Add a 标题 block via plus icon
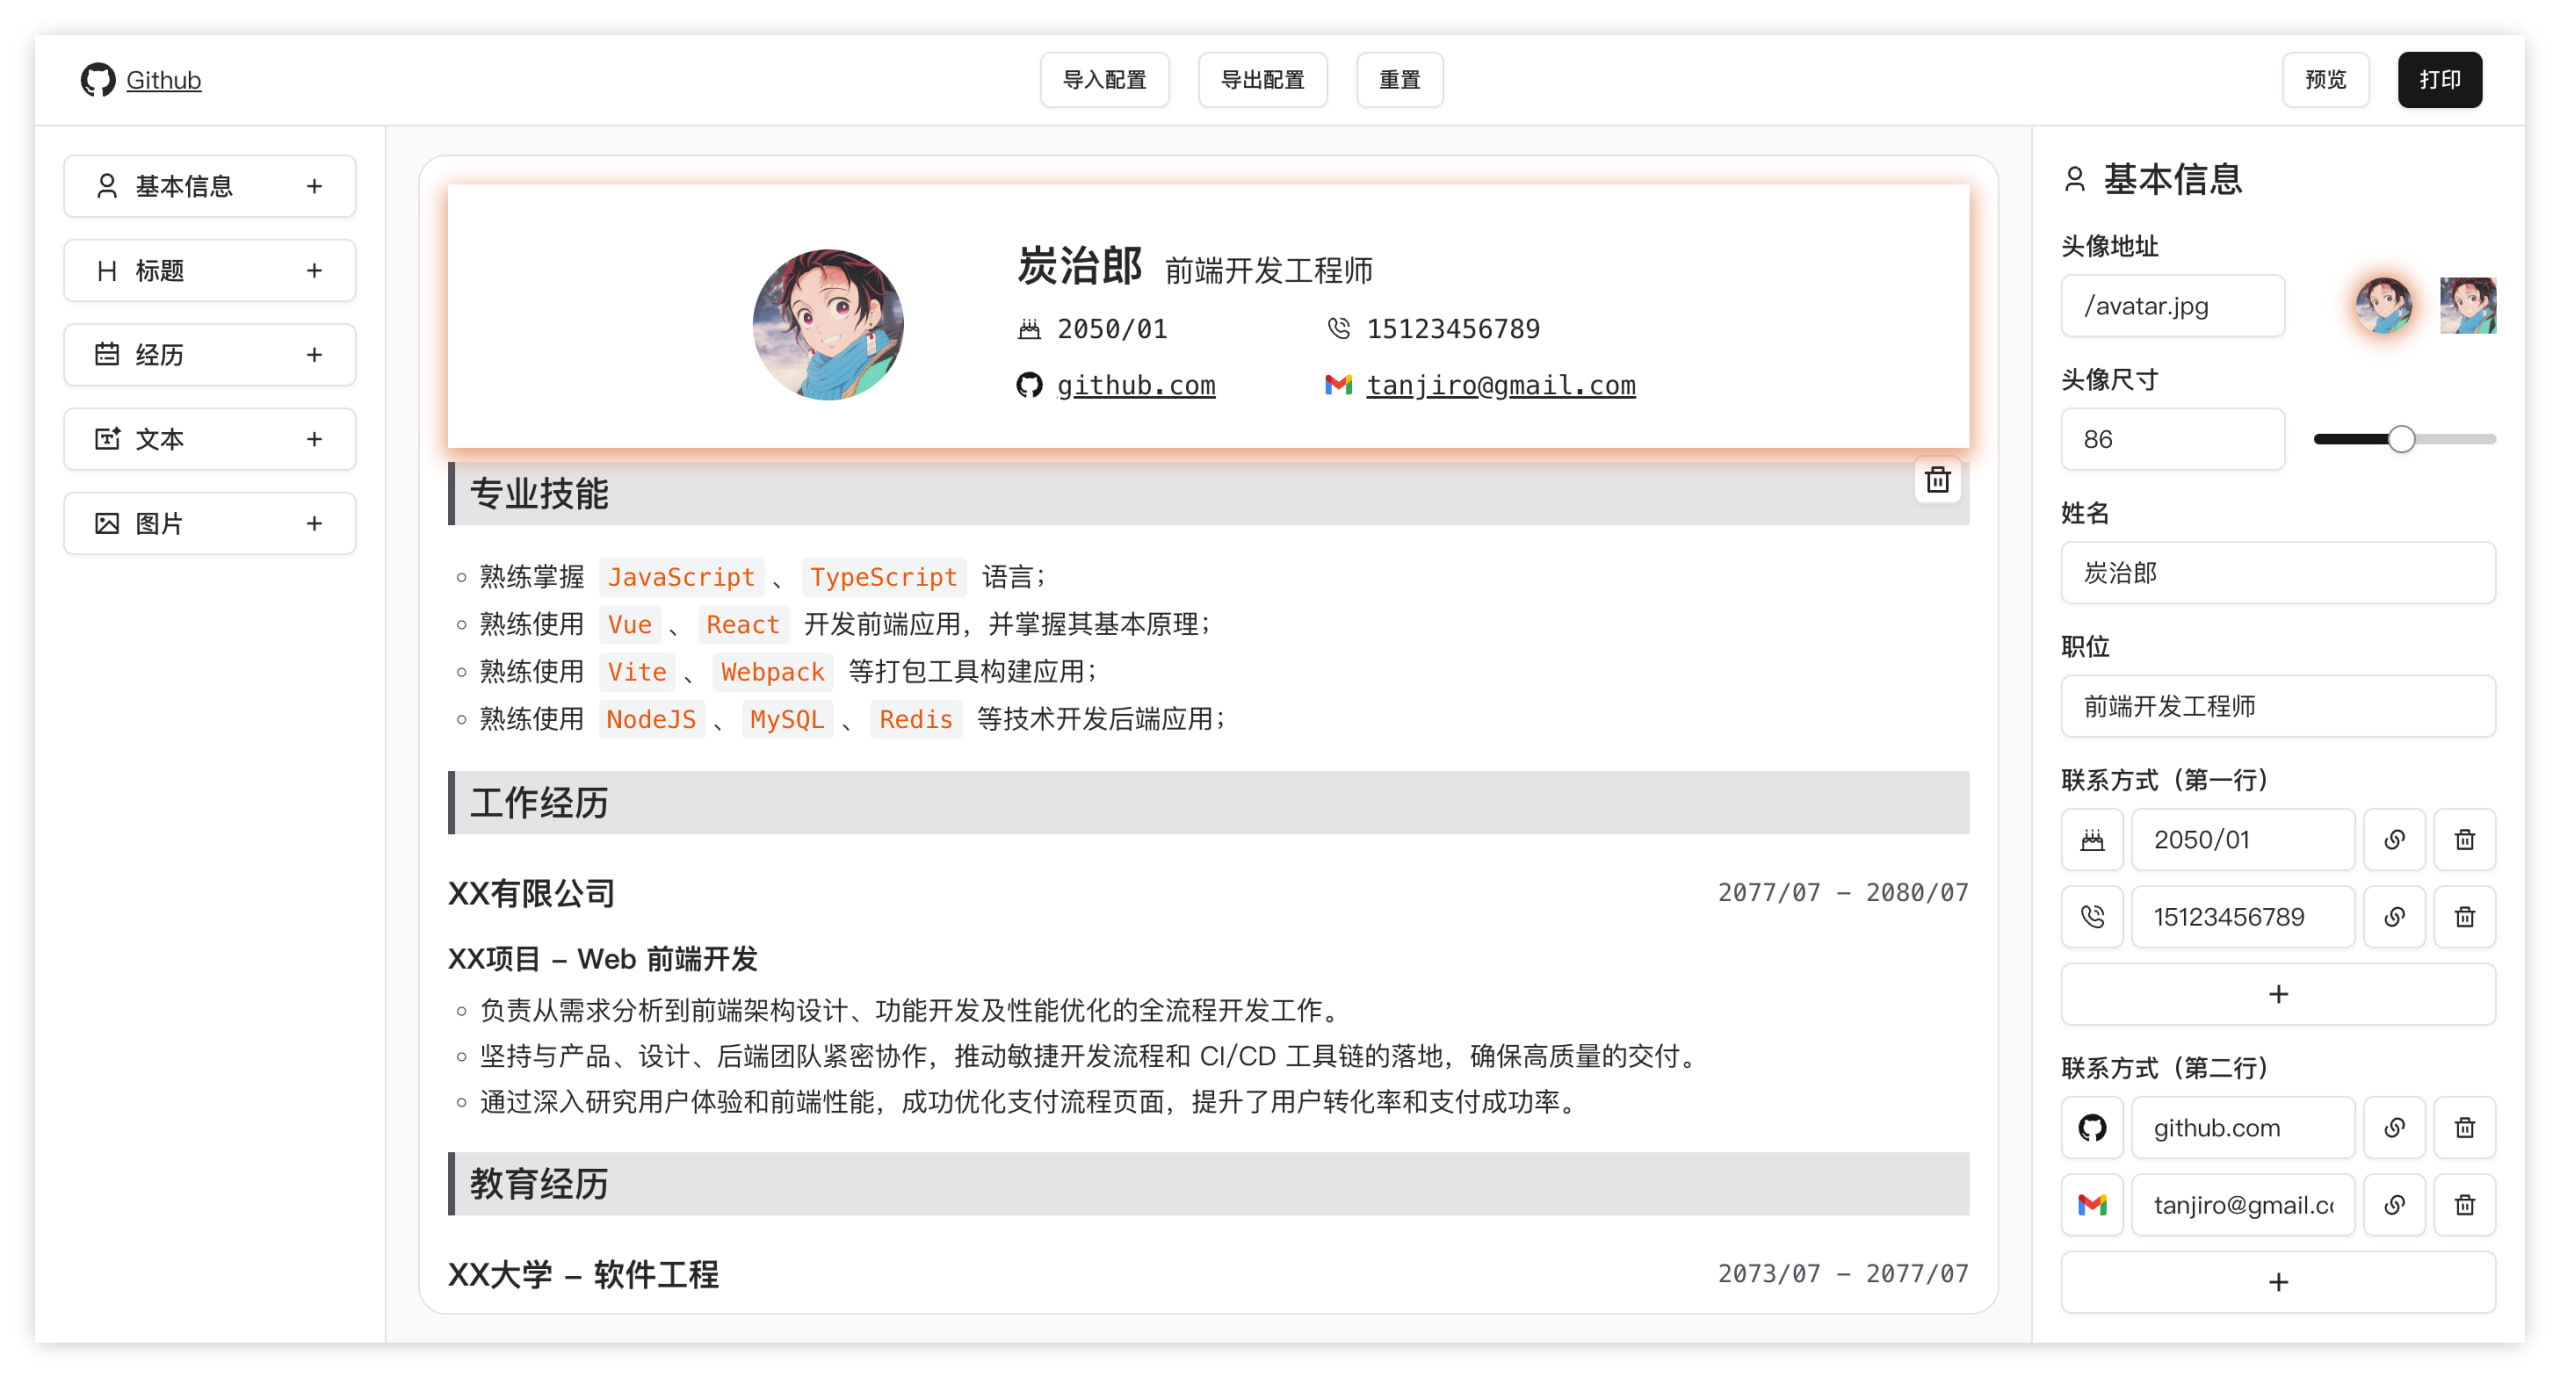 coord(314,270)
